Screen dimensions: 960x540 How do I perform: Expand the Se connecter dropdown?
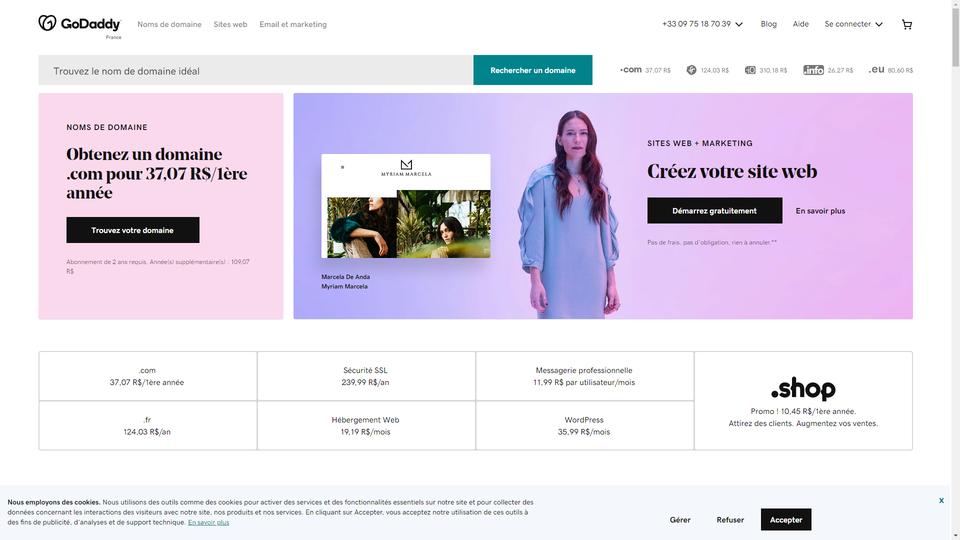[x=853, y=24]
